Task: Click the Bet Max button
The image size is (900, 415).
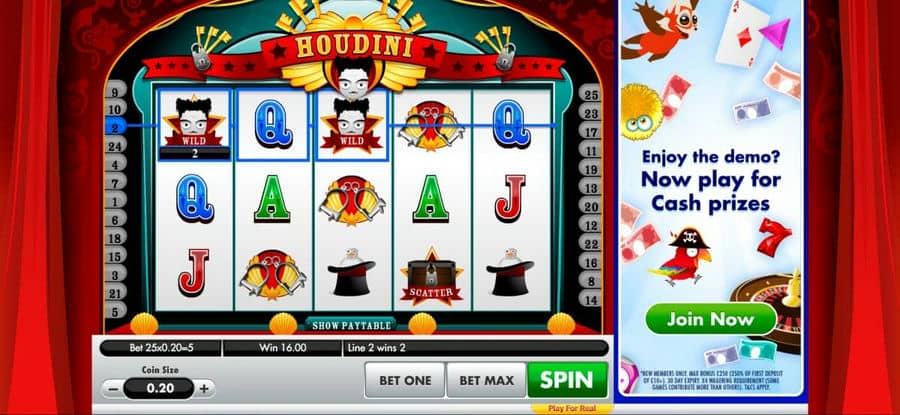Action: 486,380
